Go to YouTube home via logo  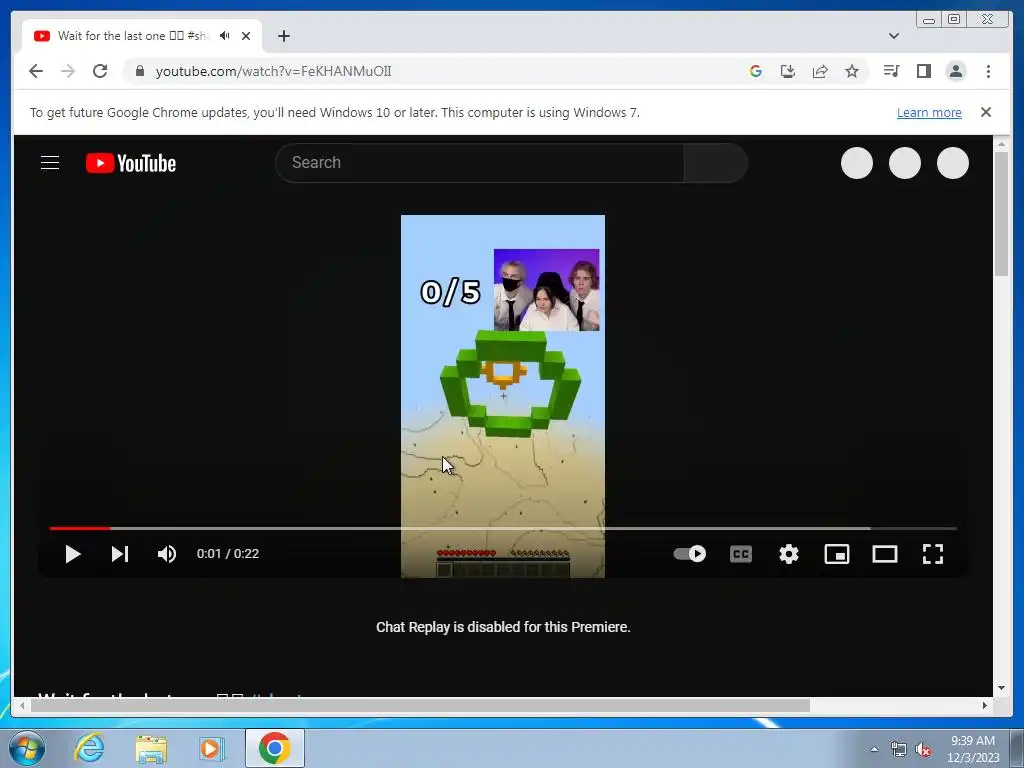click(131, 163)
